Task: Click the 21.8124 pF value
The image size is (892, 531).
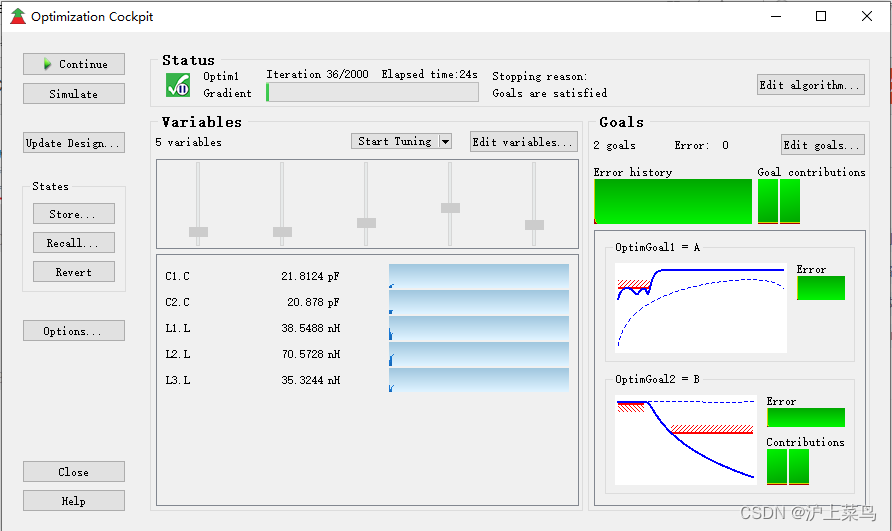Action: coord(310,276)
